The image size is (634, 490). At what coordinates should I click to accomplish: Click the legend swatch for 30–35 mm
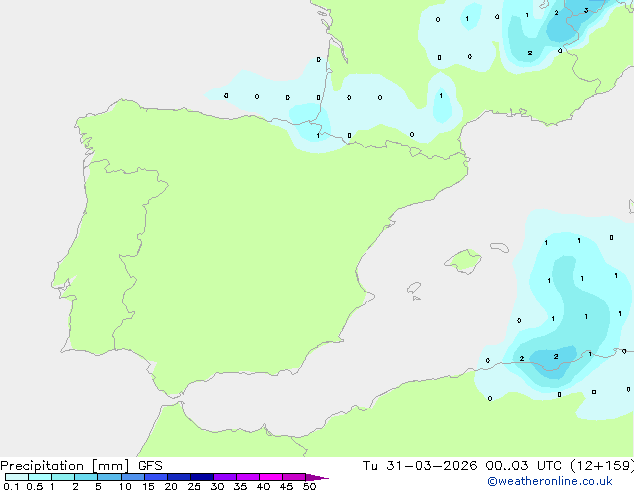(x=225, y=477)
